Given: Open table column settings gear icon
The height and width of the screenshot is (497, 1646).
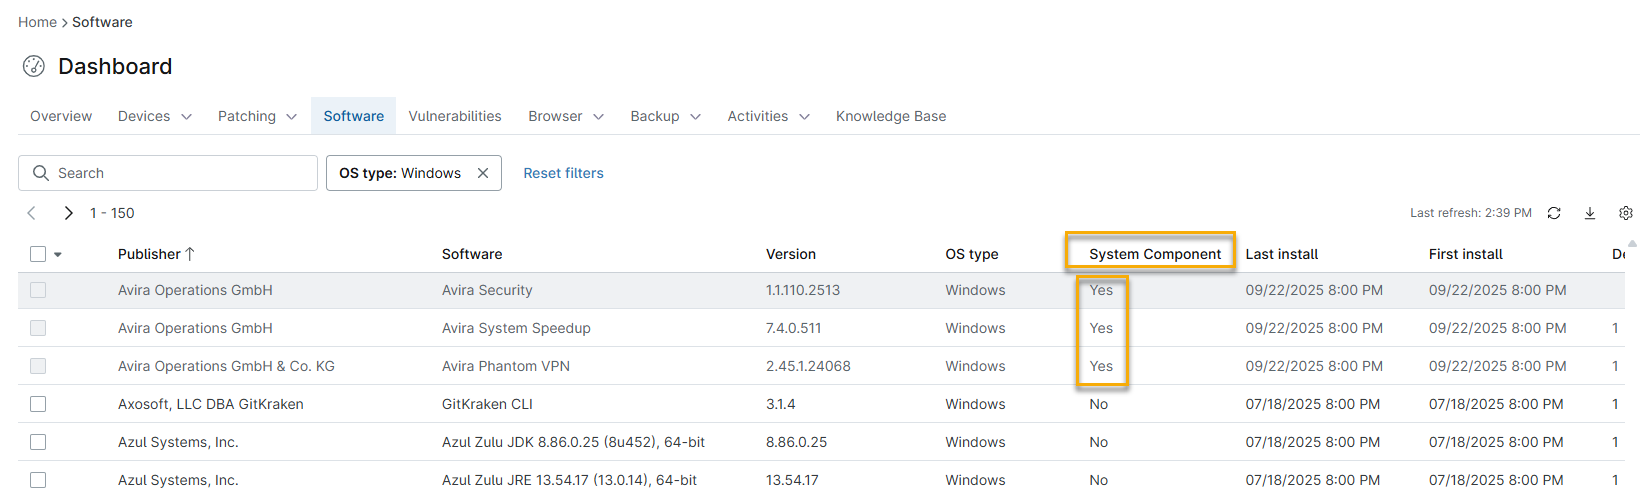Looking at the screenshot, I should tap(1626, 213).
